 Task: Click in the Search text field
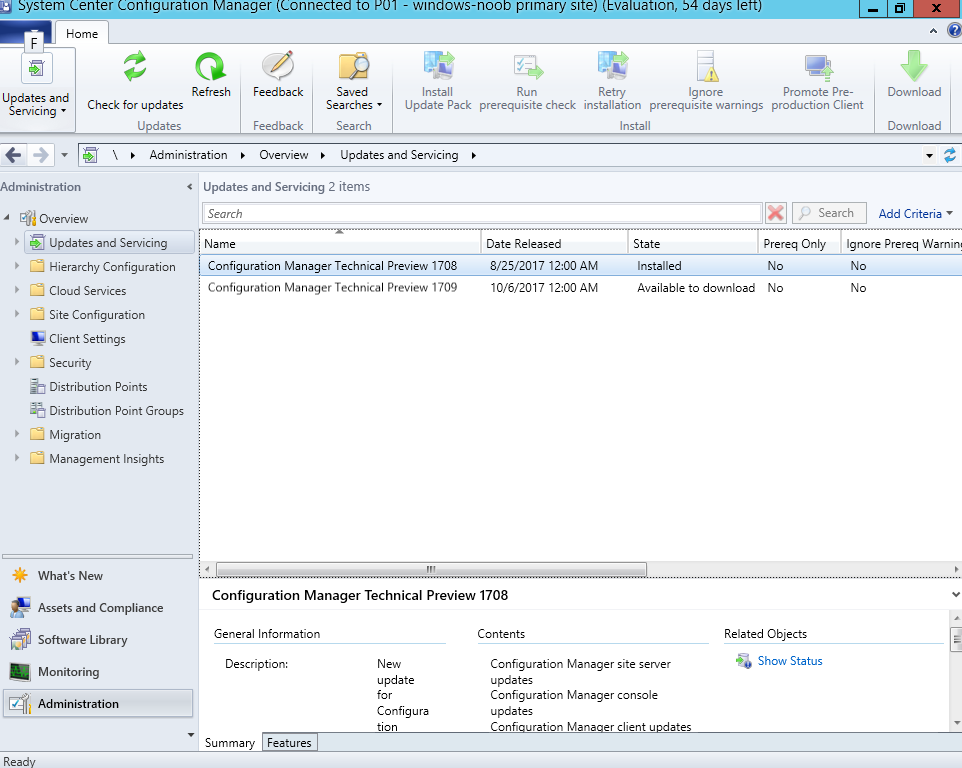(482, 213)
